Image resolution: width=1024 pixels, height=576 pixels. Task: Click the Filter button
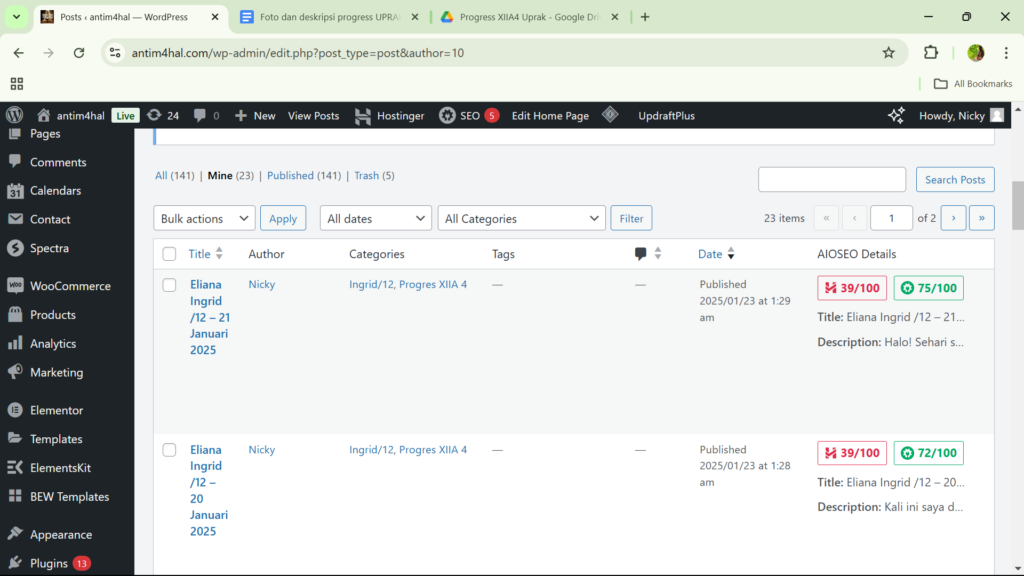(x=631, y=218)
